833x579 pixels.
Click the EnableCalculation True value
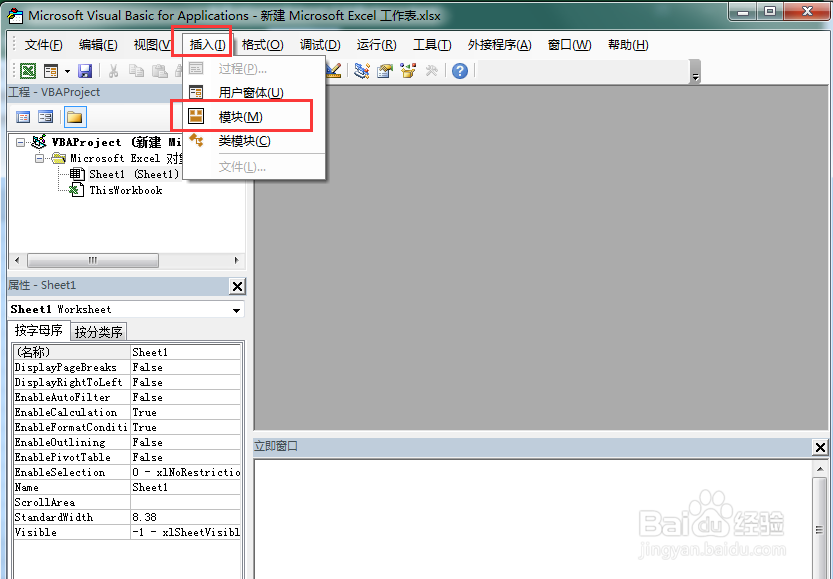click(185, 412)
